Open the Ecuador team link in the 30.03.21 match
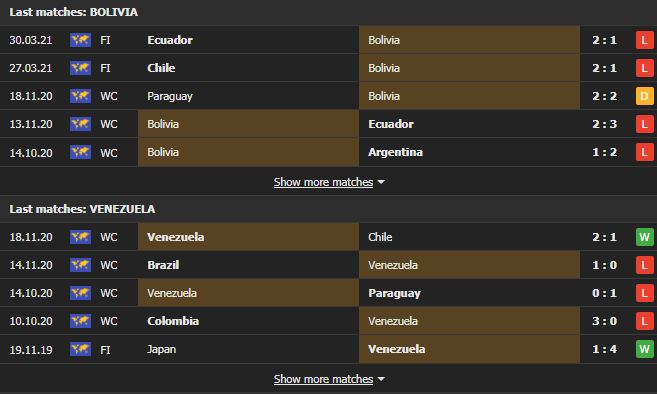The width and height of the screenshot is (657, 394). 170,40
